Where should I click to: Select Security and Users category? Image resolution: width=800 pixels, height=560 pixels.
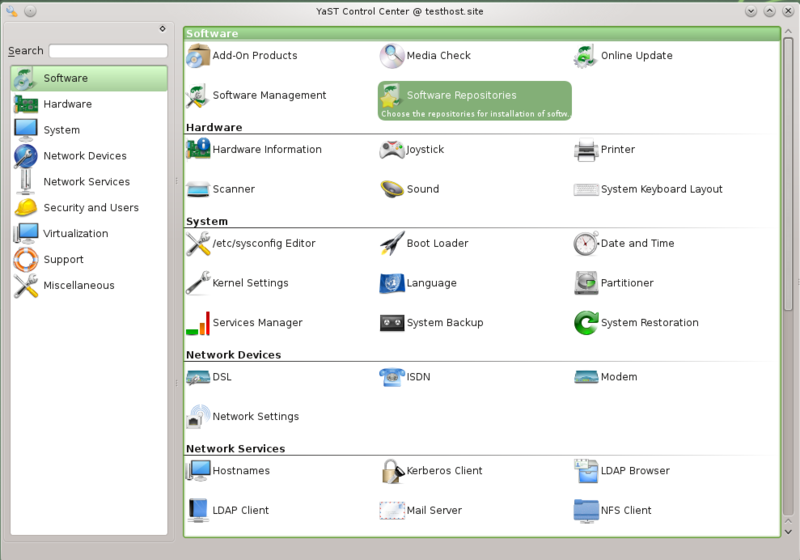(x=89, y=208)
